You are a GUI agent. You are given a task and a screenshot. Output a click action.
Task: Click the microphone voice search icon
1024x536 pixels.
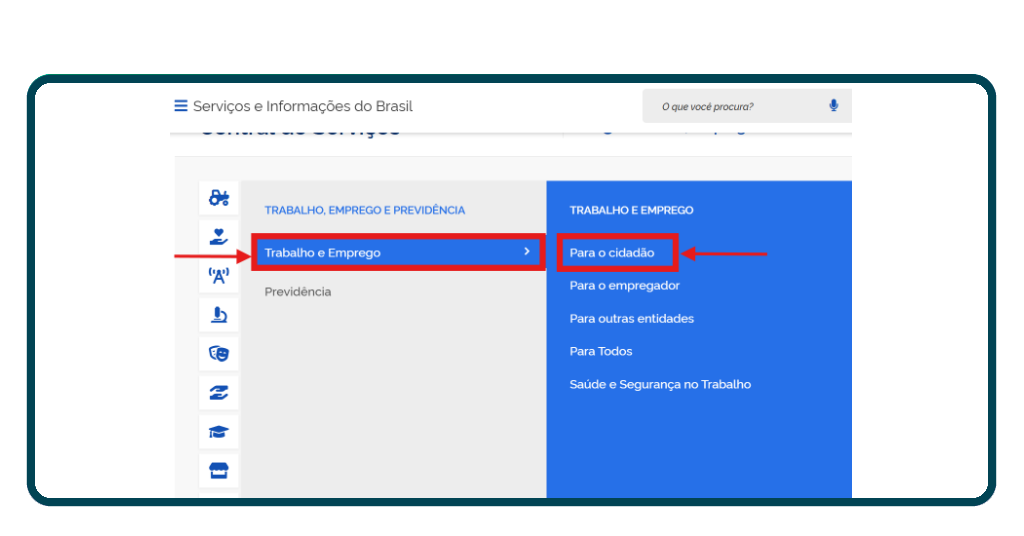coord(833,106)
